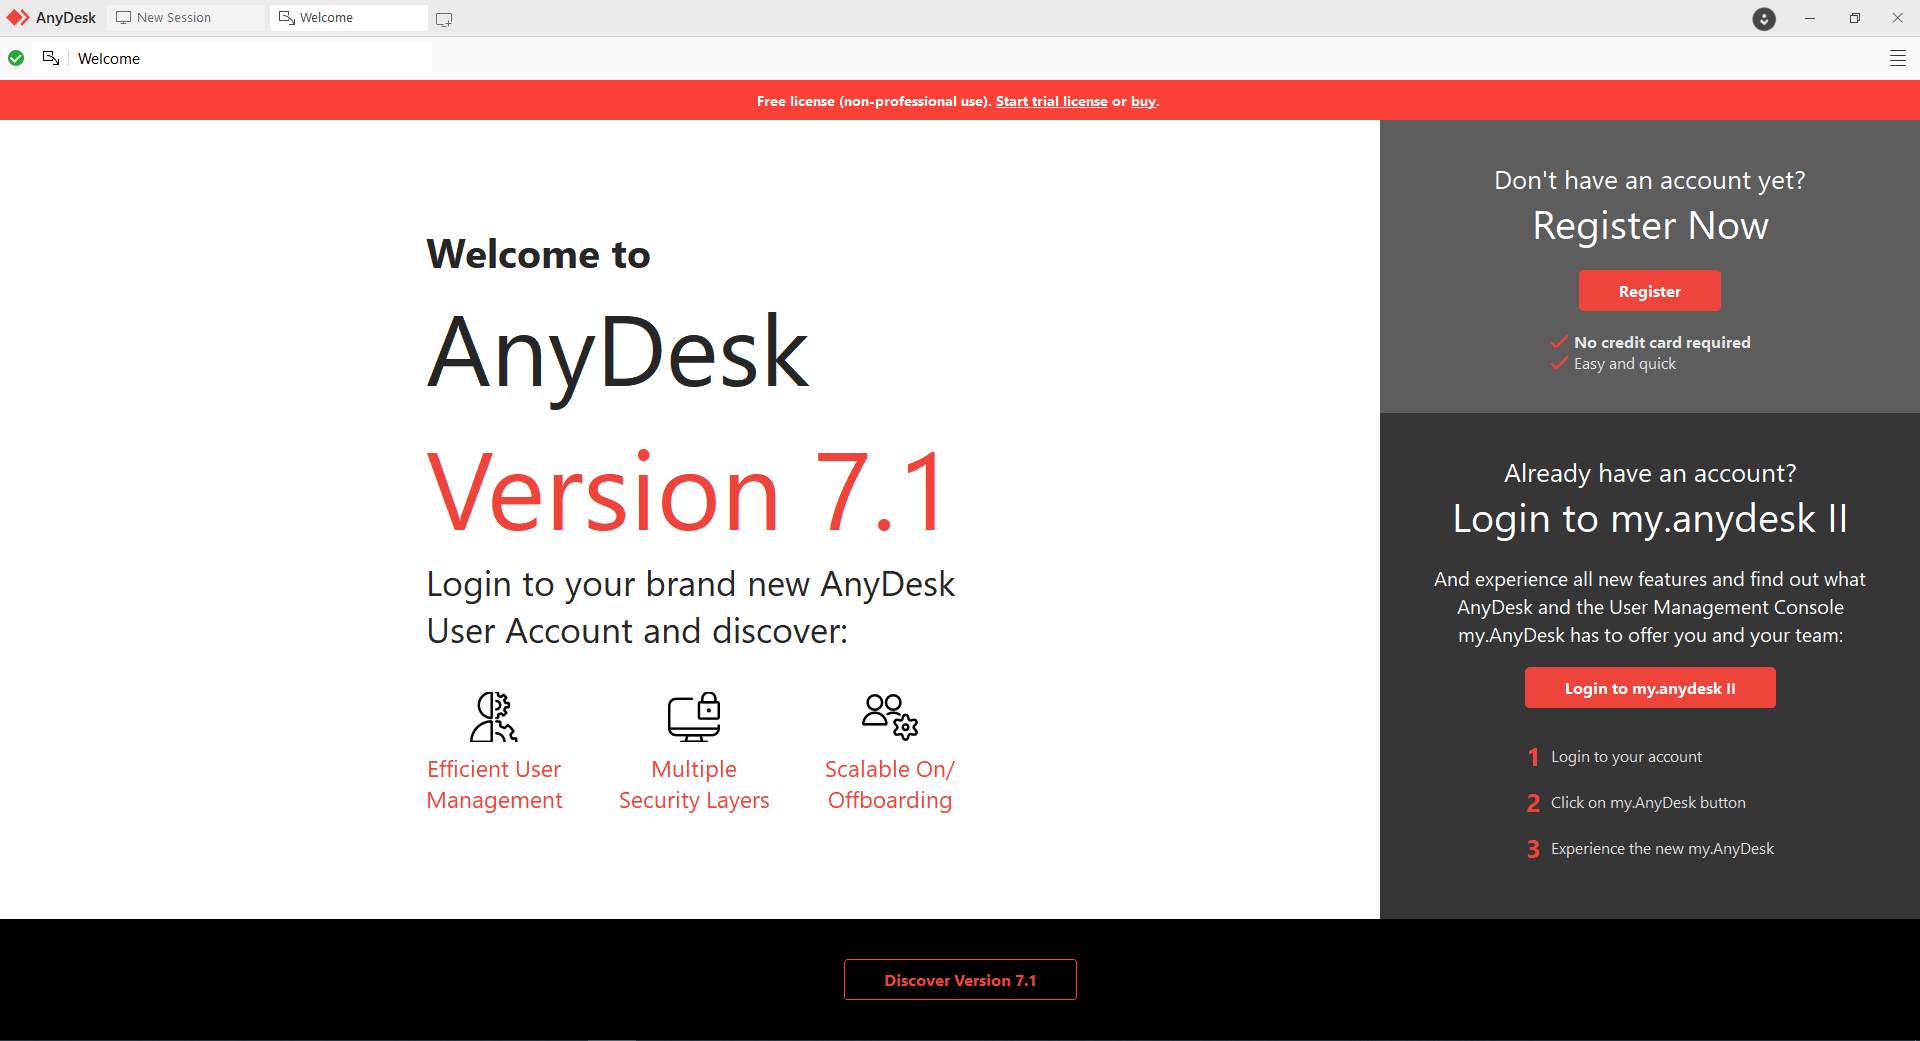This screenshot has width=1920, height=1041.
Task: Click the Welcome address input field
Action: pyautogui.click(x=250, y=58)
